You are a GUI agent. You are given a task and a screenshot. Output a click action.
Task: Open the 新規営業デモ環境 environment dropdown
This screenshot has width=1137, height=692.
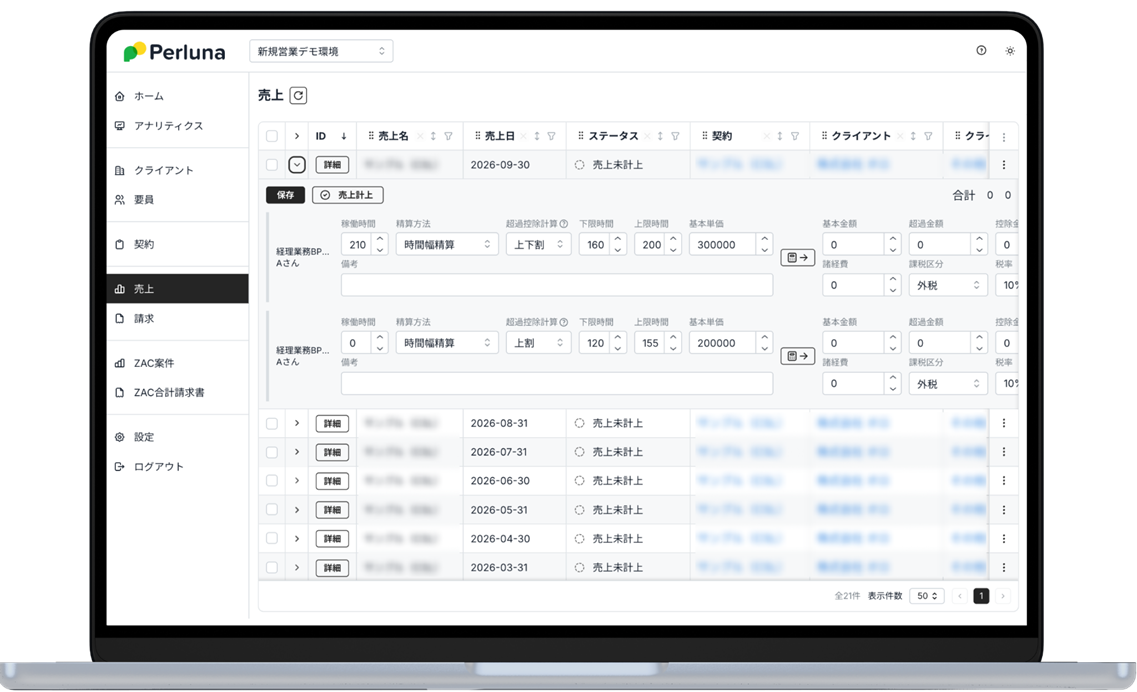click(321, 51)
